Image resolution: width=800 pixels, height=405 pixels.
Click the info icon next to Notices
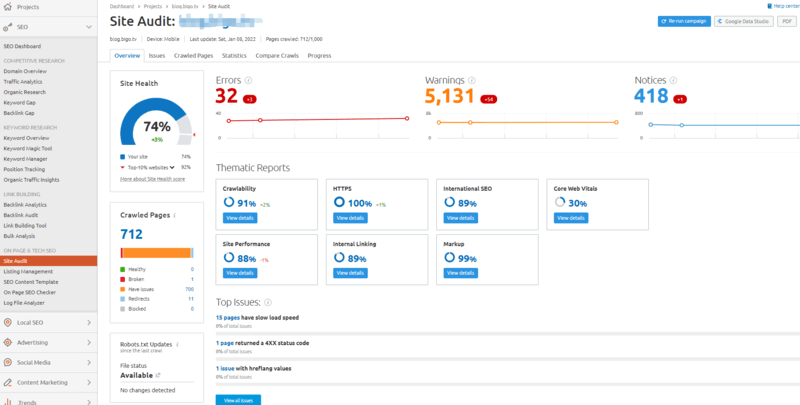(x=673, y=81)
